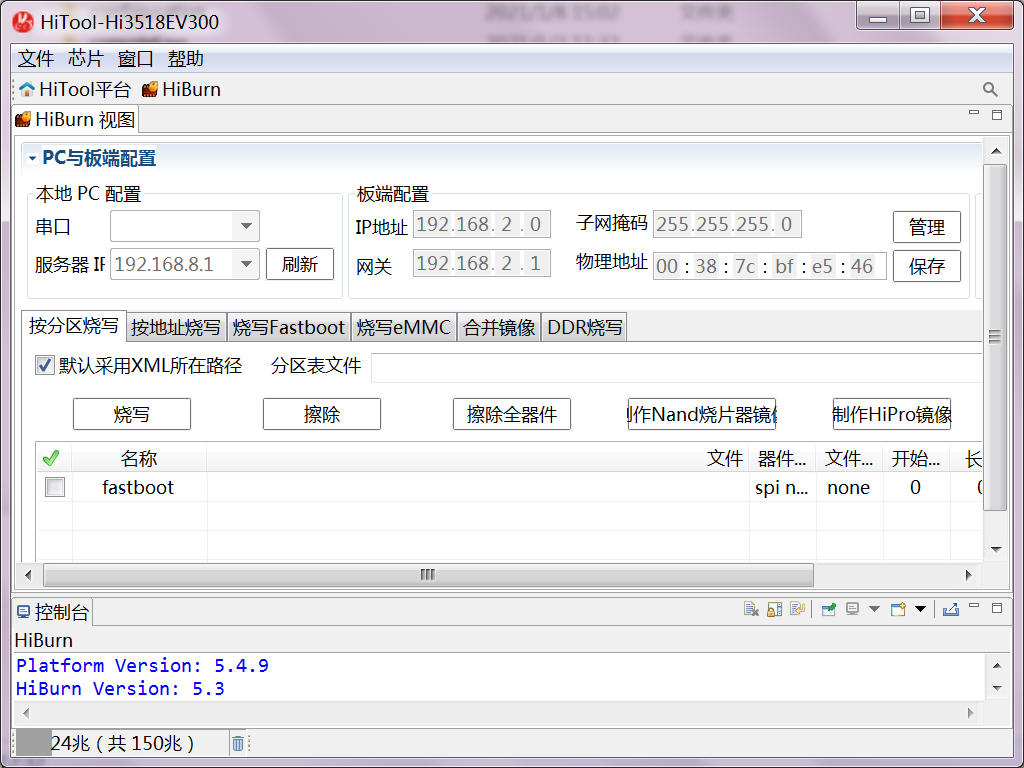Minimize the 控制台 panel
Image resolution: width=1024 pixels, height=768 pixels.
(x=974, y=607)
